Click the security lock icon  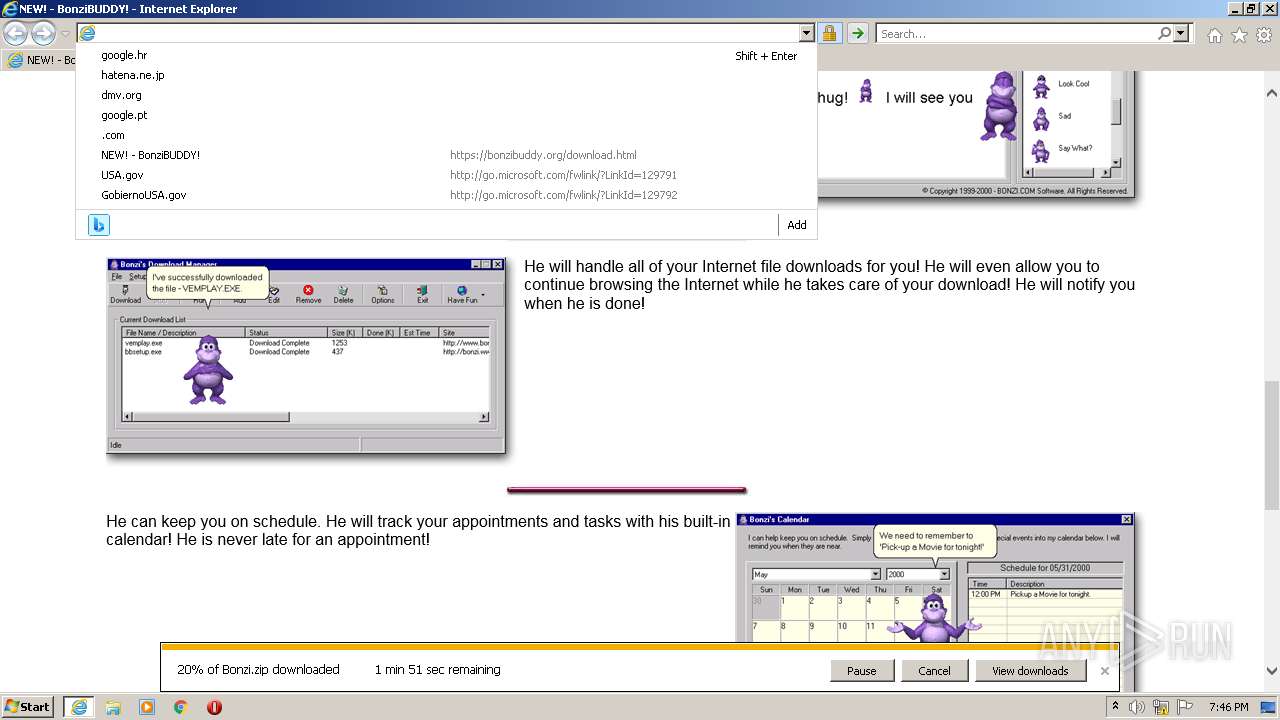click(x=829, y=33)
